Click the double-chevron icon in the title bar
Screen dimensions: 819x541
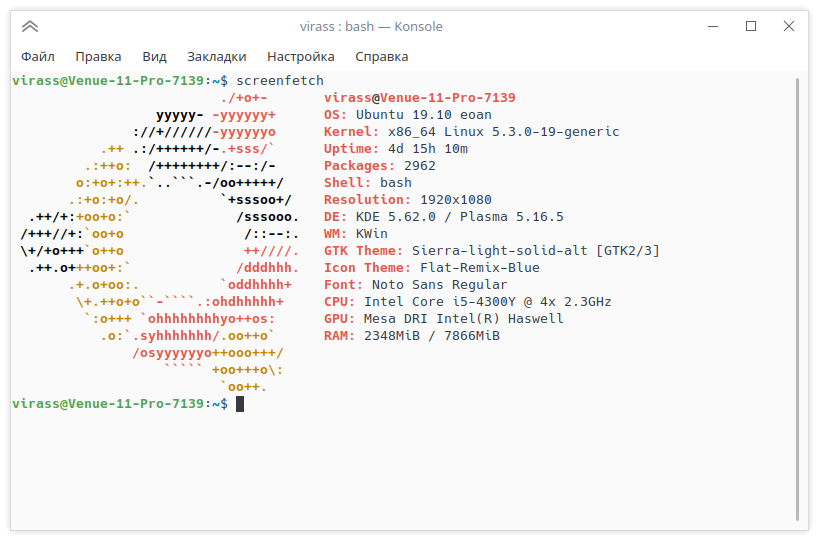[30, 27]
